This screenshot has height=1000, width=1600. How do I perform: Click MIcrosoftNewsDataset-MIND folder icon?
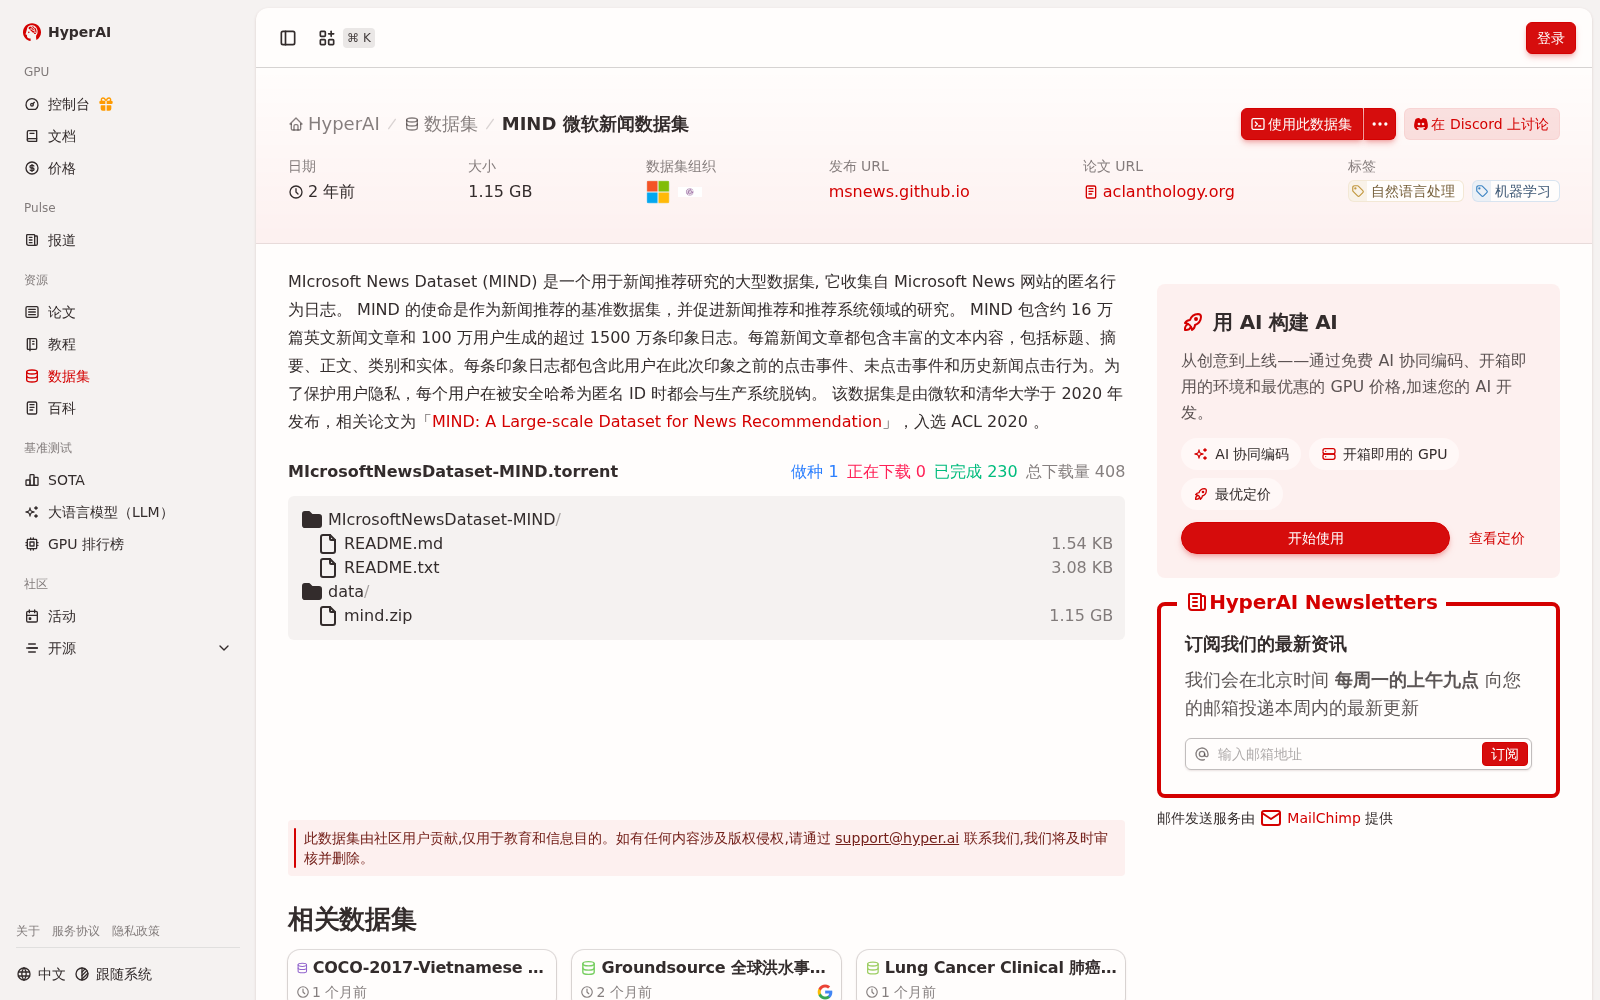(x=312, y=519)
